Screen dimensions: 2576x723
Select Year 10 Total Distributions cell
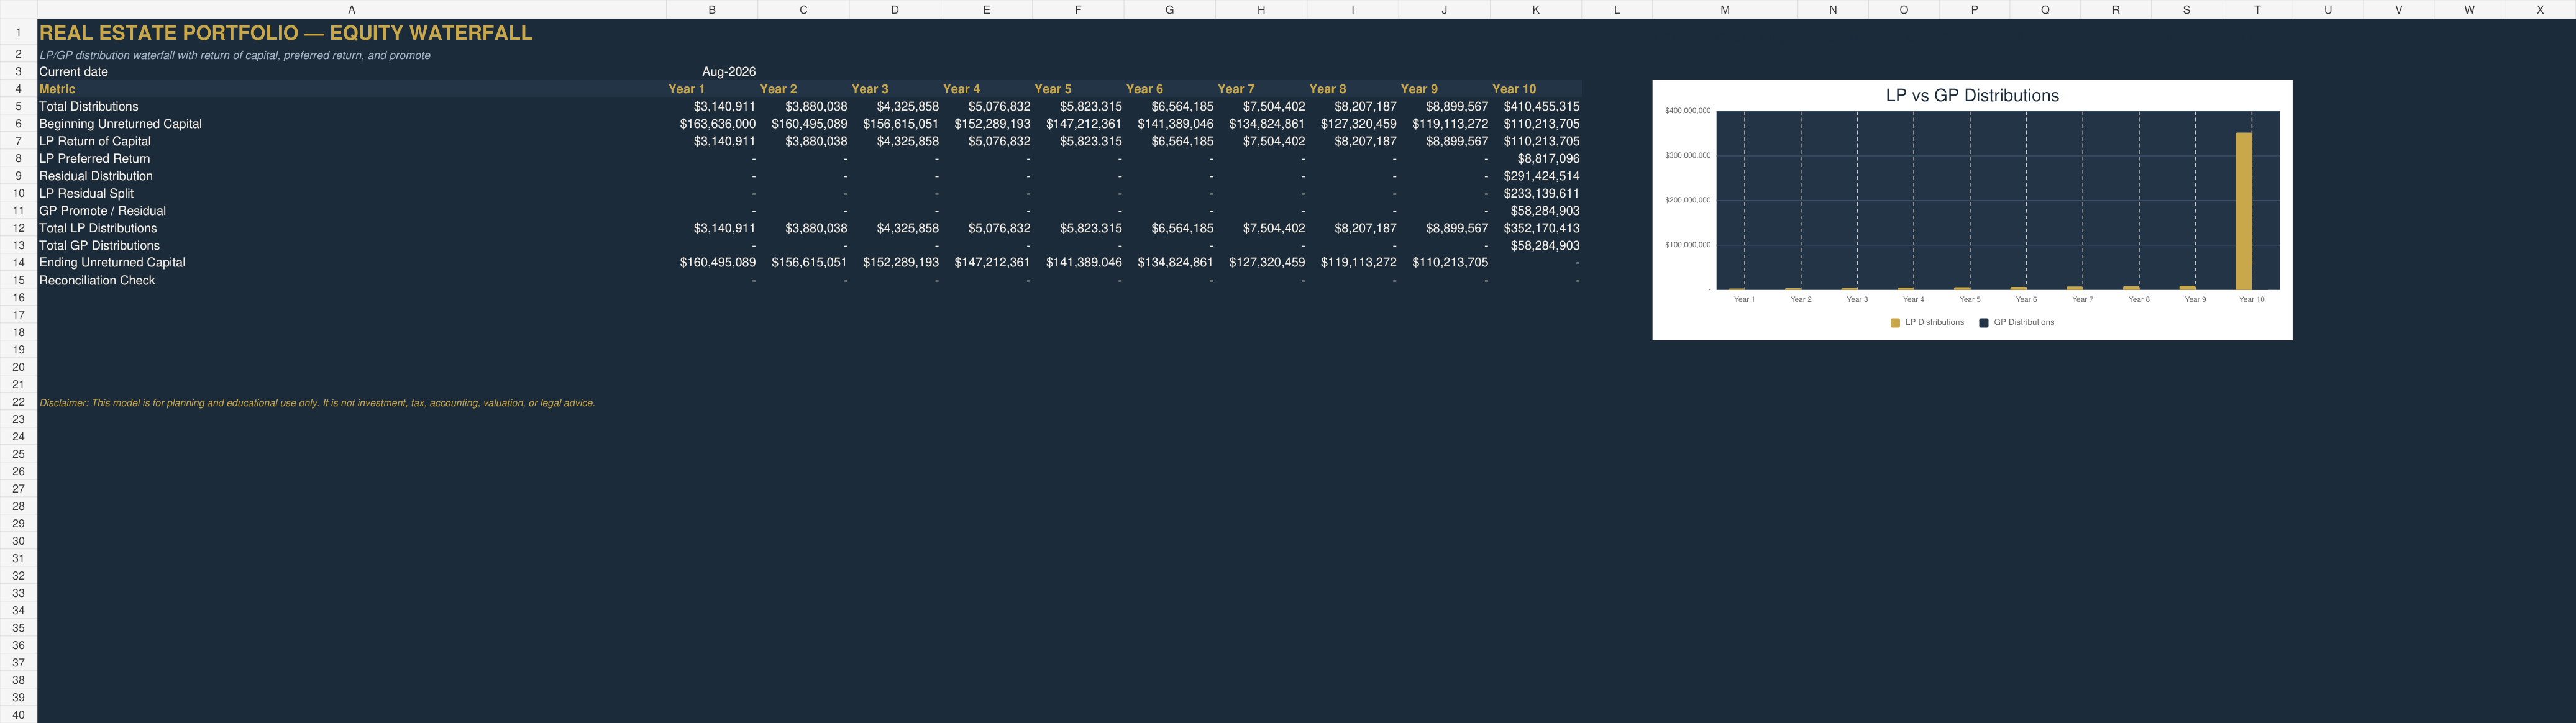(x=1535, y=106)
